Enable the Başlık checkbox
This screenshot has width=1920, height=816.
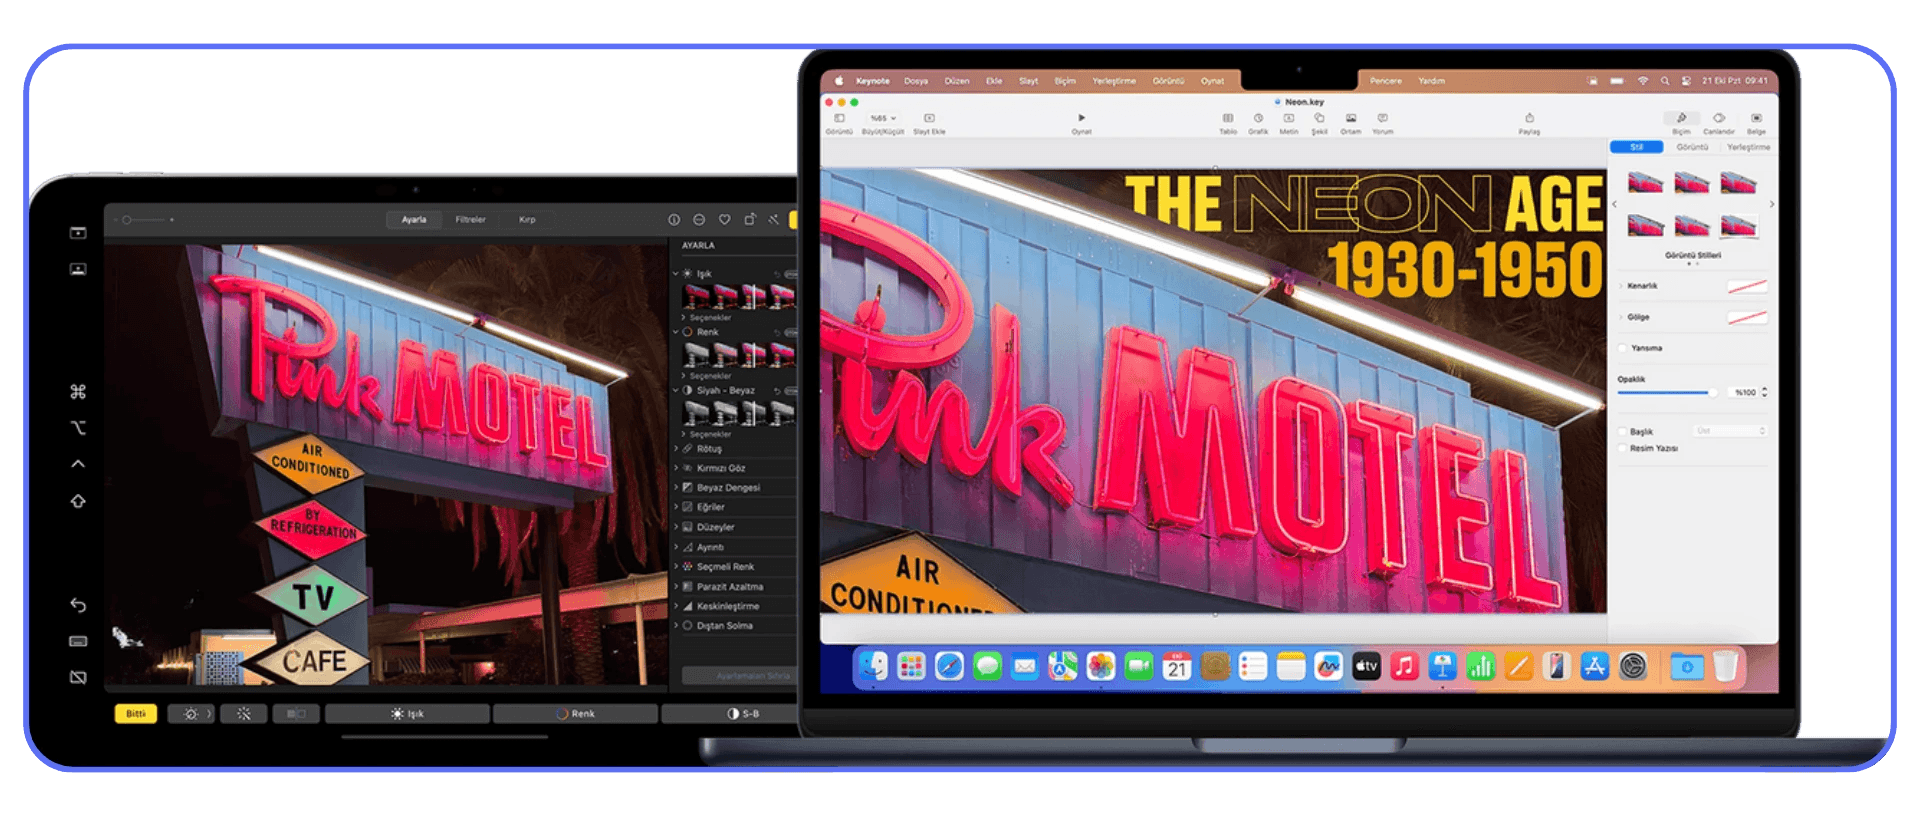(x=1623, y=432)
